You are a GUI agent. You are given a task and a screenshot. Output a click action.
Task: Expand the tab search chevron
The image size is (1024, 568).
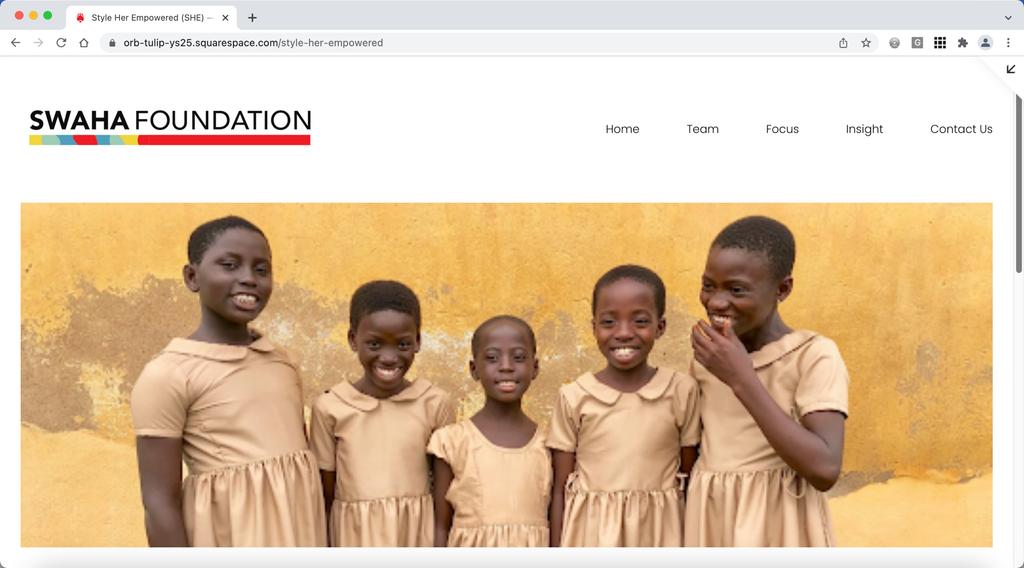(x=1008, y=18)
